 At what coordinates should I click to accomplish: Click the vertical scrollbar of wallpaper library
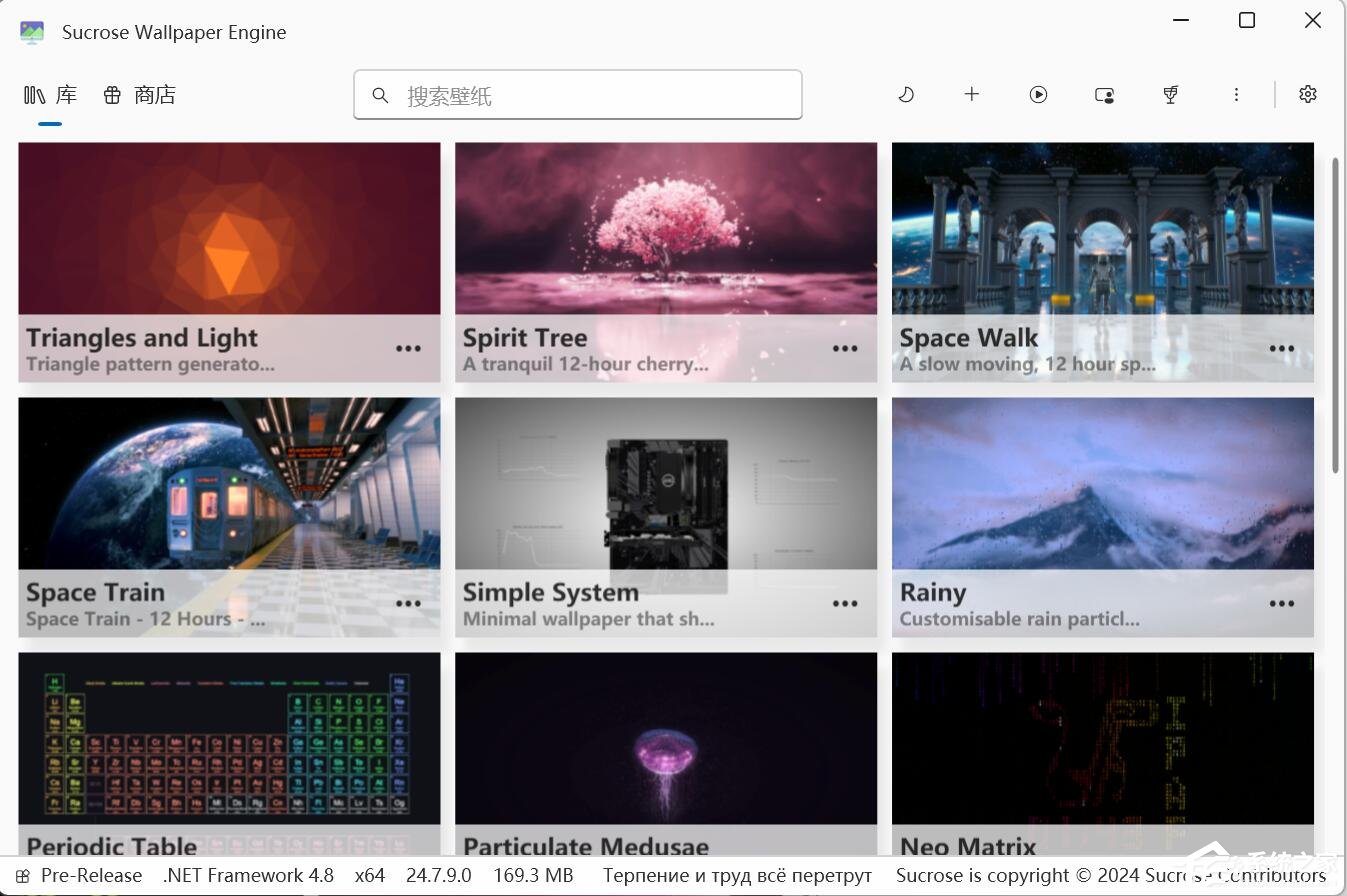(1336, 315)
